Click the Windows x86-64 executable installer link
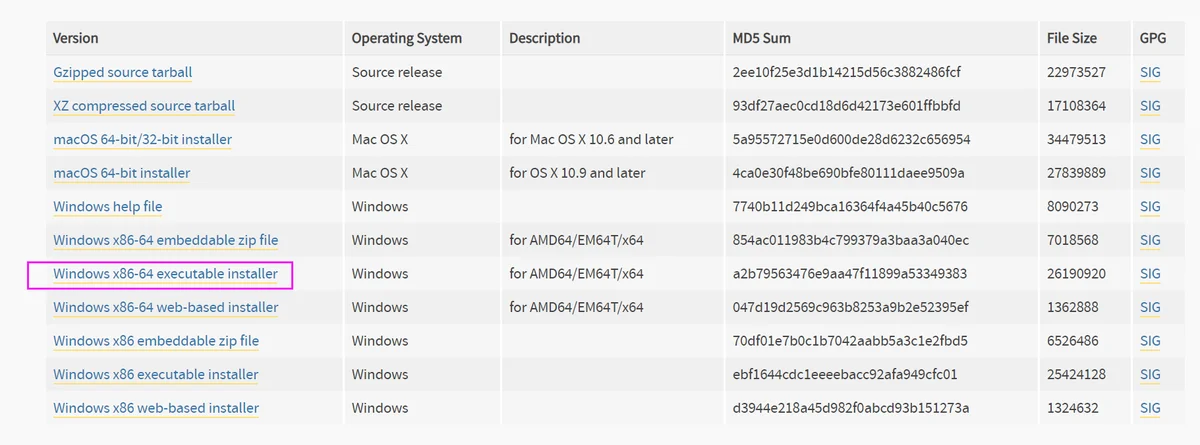 point(166,274)
